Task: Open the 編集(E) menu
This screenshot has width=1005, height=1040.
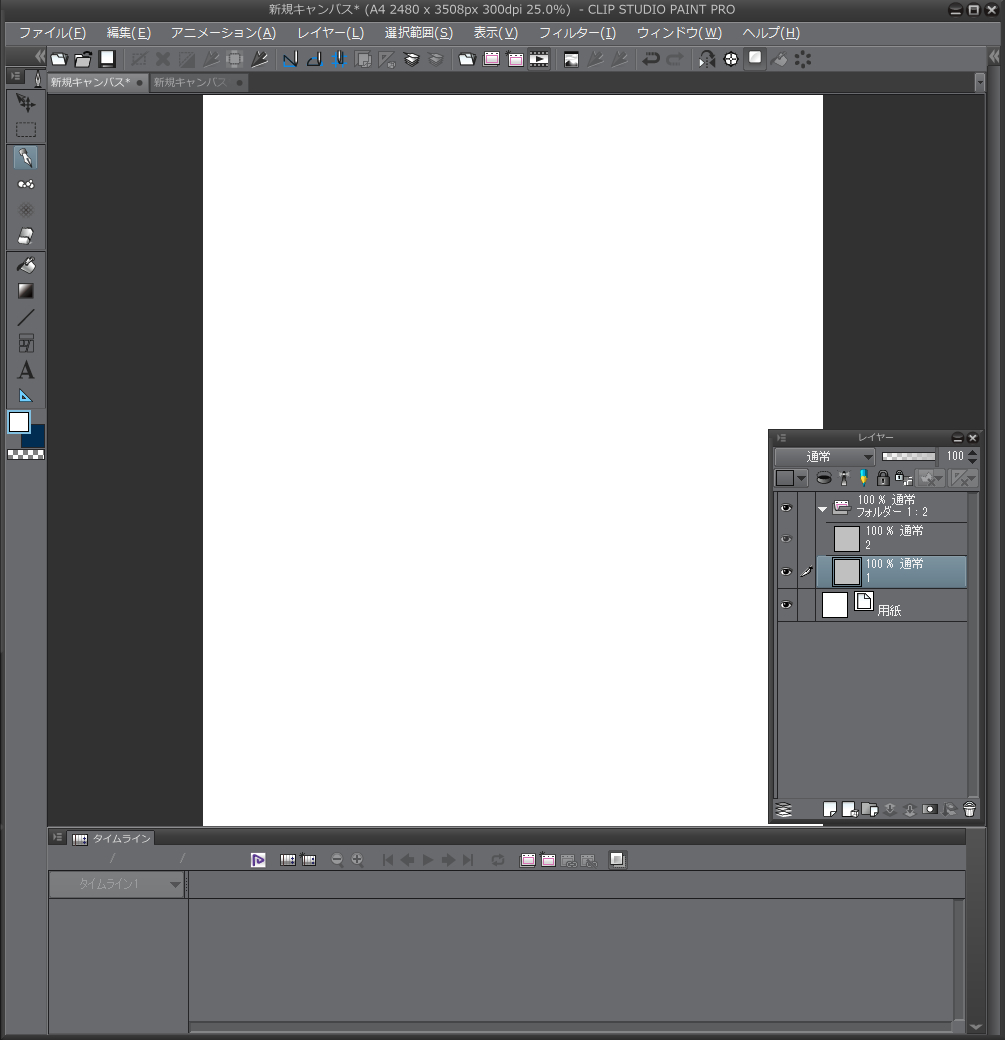Action: (129, 32)
